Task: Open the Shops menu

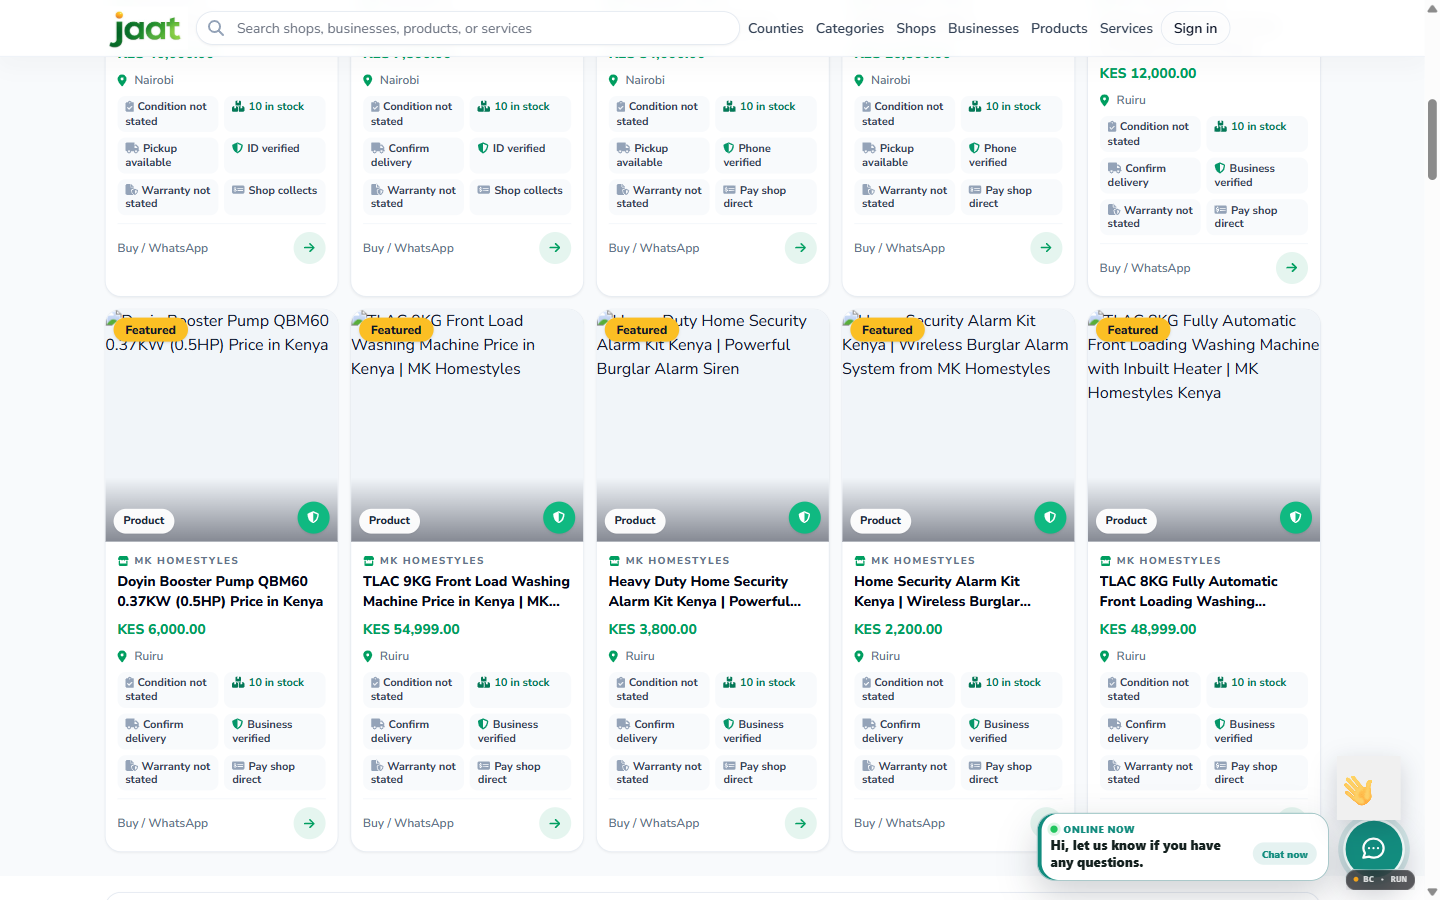Action: click(916, 28)
